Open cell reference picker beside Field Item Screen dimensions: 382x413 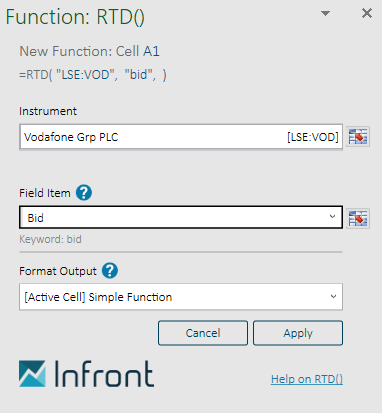(x=358, y=218)
